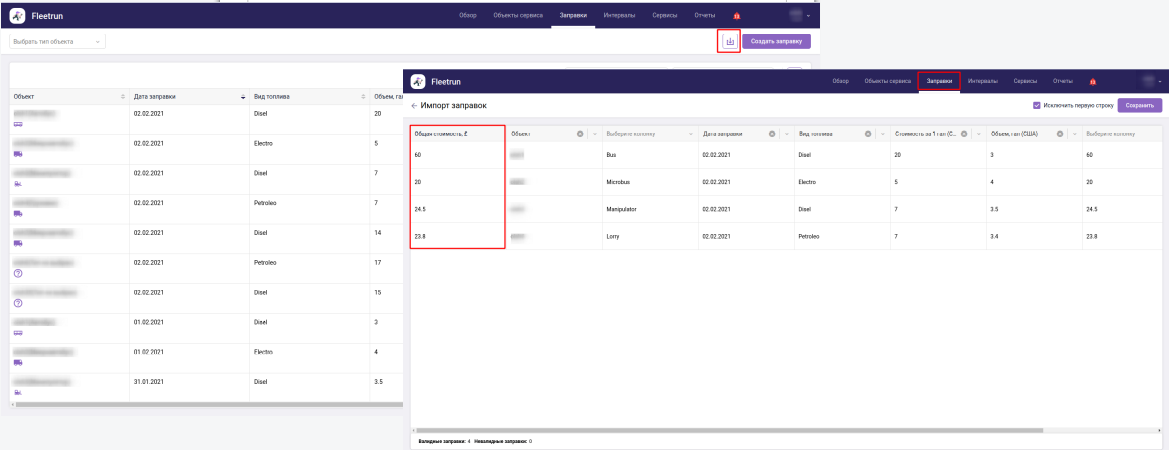
Task: Switch to the Обзор tab in the back window
Action: 468,16
